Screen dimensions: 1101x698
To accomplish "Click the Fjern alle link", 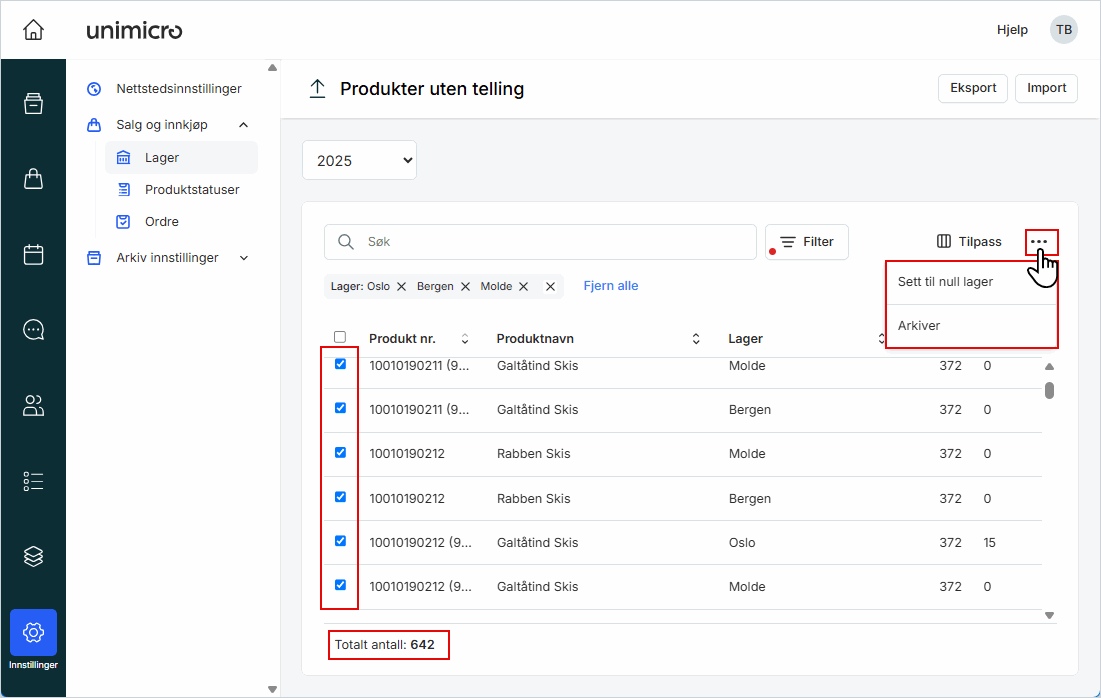I will point(610,286).
